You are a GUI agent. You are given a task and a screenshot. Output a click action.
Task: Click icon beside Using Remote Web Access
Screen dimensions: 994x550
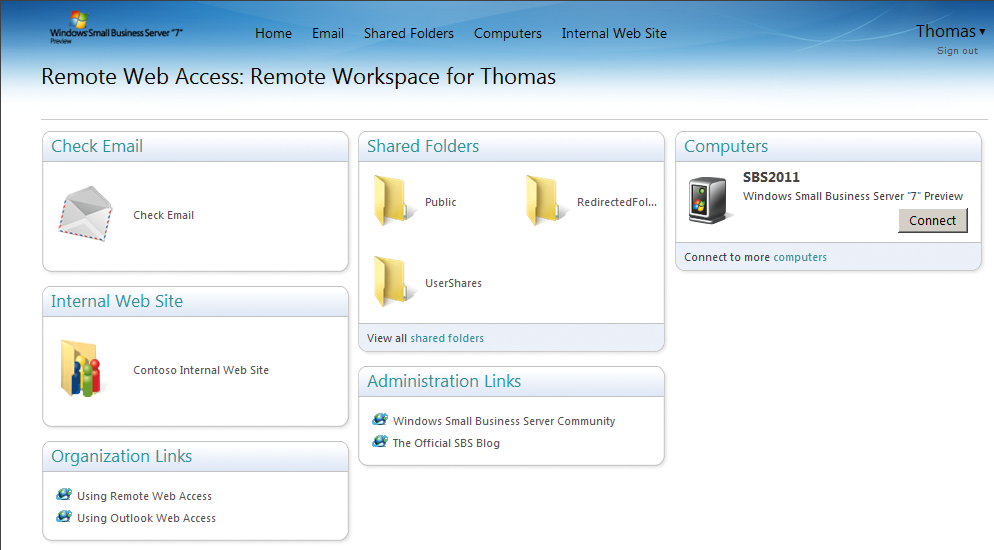[x=64, y=495]
